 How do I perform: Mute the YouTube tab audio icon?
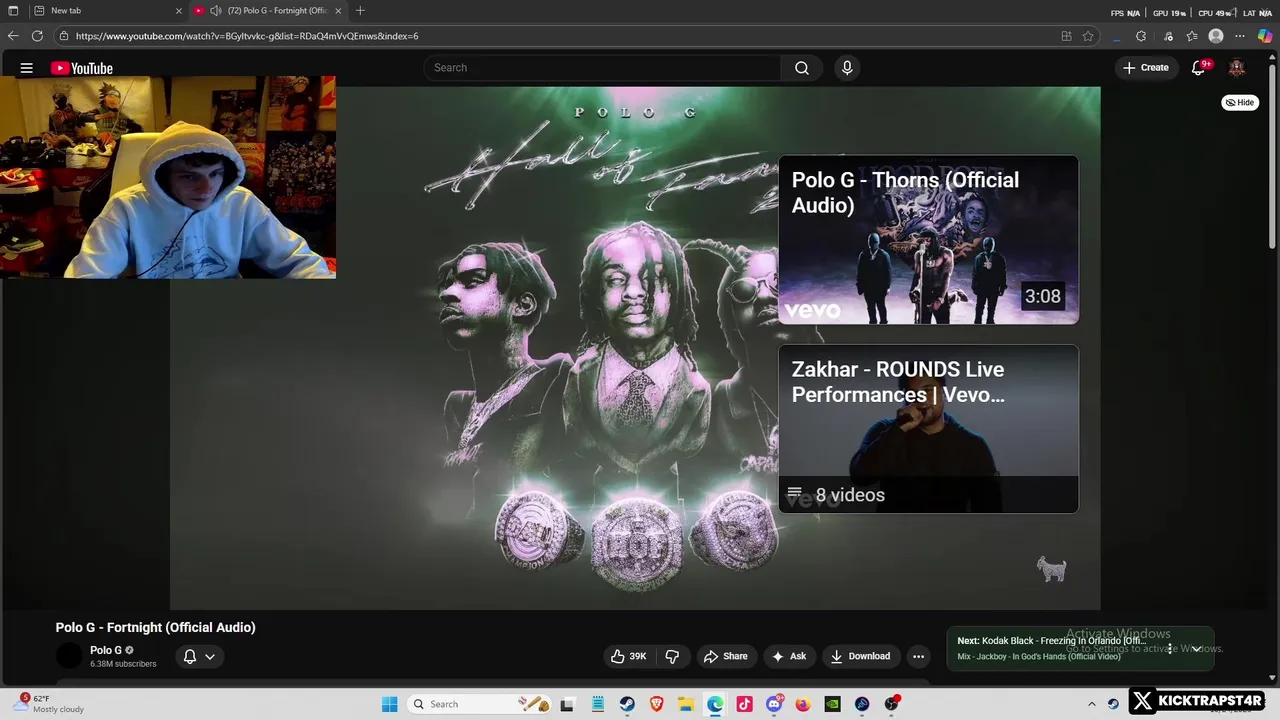(x=215, y=11)
